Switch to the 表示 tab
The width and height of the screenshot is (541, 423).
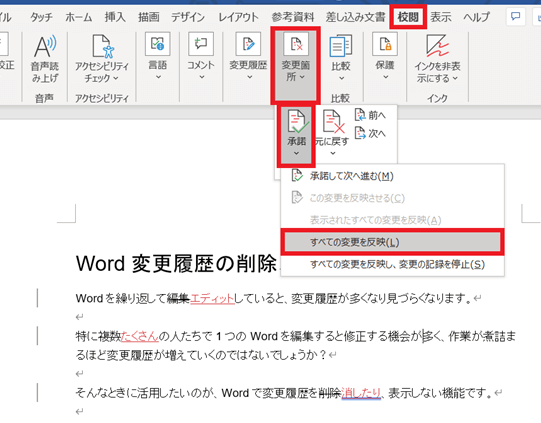pyautogui.click(x=440, y=17)
